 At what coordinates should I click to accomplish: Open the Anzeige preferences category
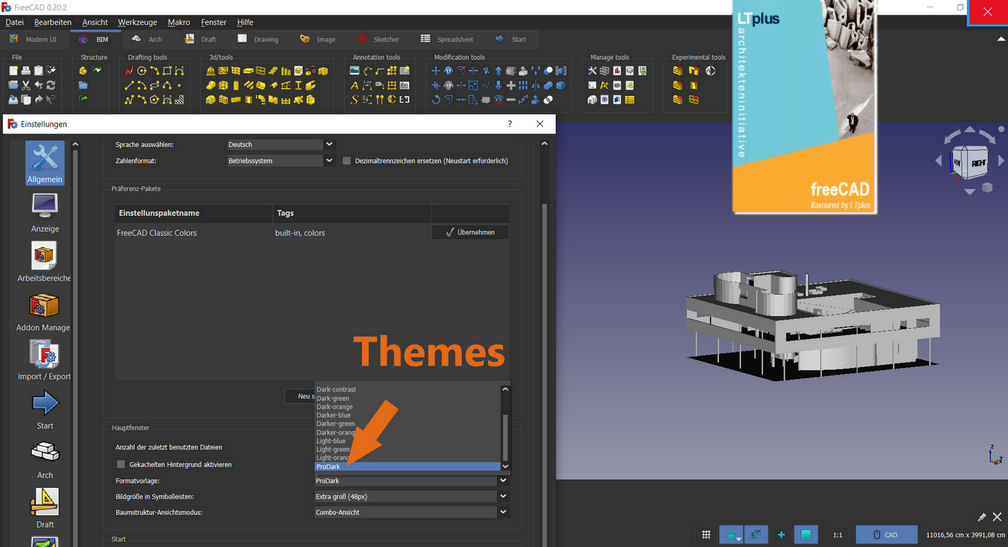coord(44,212)
